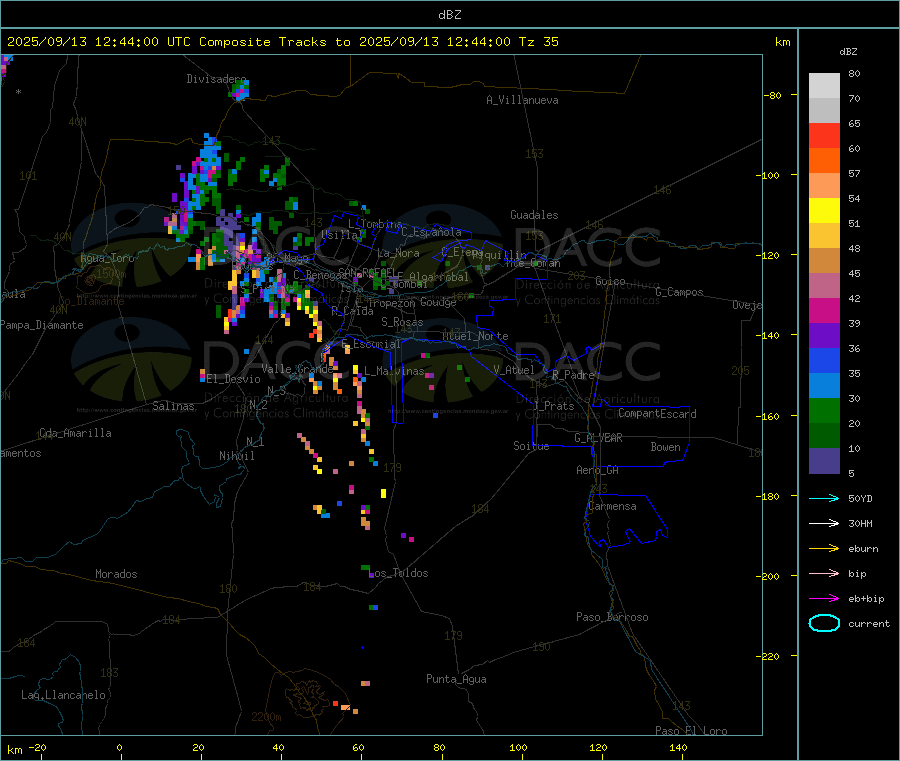
Task: Click the L_Malvinas label
Action: click(394, 371)
